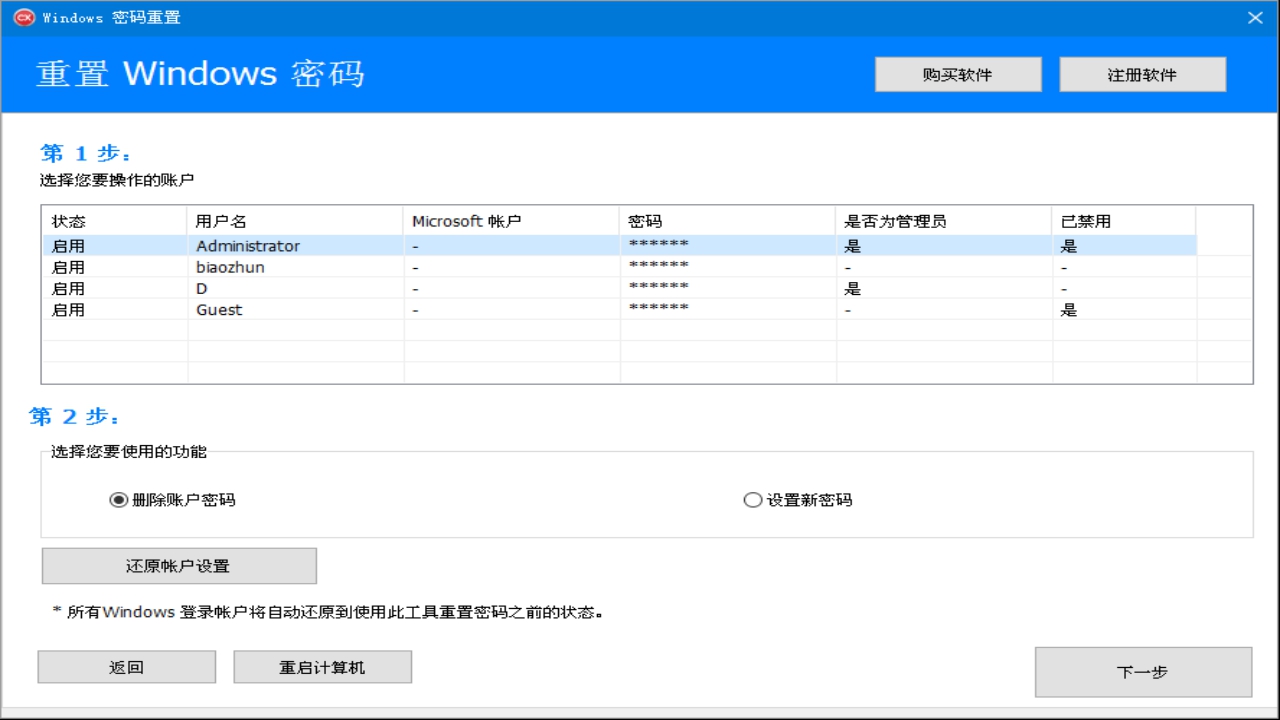
Task: Click the Administrator password asterisks cell
Action: tap(657, 245)
